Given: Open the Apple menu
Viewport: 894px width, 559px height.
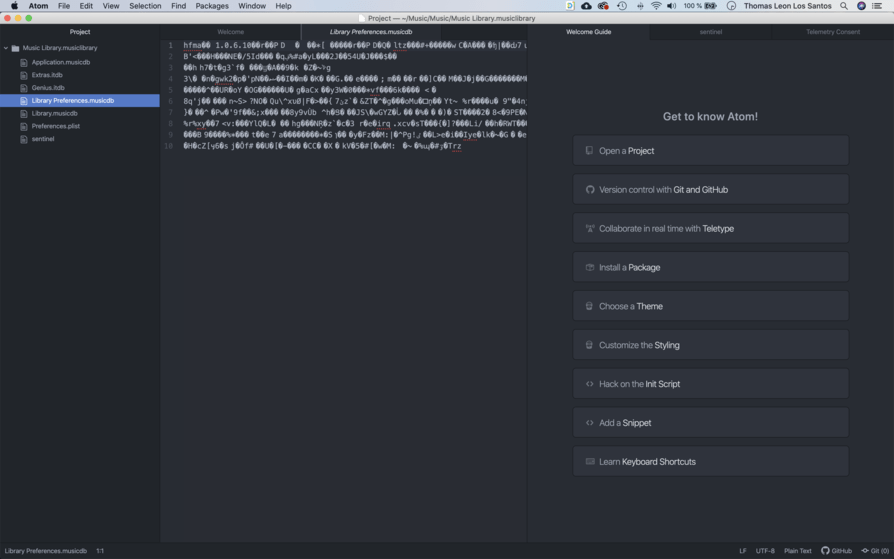Looking at the screenshot, I should click(x=14, y=6).
